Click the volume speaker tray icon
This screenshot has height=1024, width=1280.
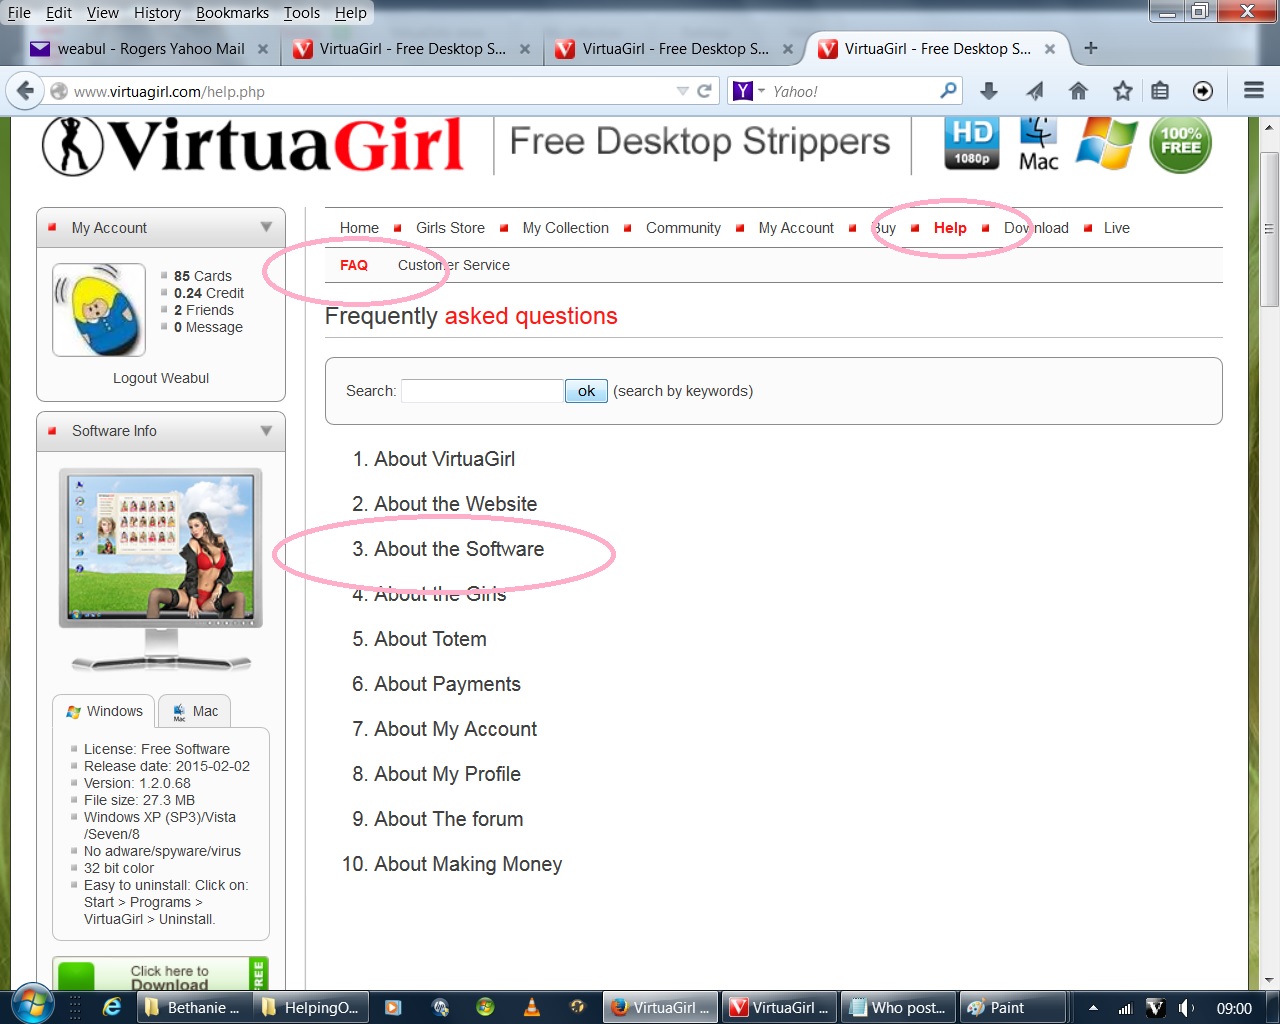pos(1186,1008)
